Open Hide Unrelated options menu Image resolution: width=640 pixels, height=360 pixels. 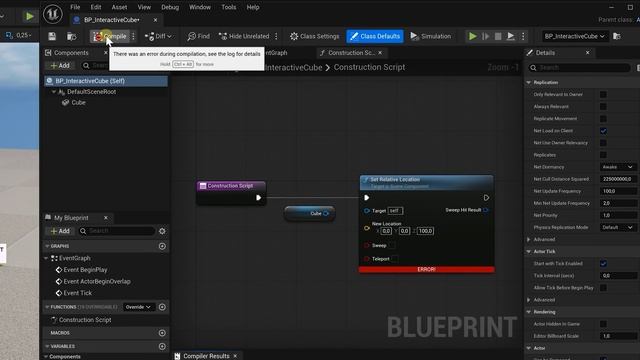(276, 36)
